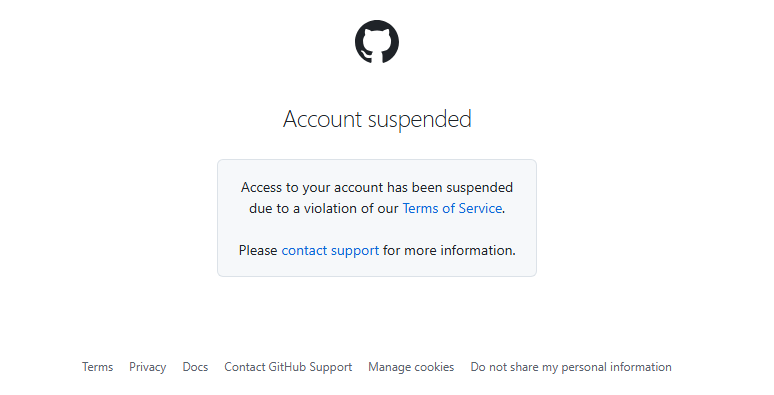This screenshot has height=395, width=774.
Task: Open the Privacy footer link
Action: (x=148, y=367)
